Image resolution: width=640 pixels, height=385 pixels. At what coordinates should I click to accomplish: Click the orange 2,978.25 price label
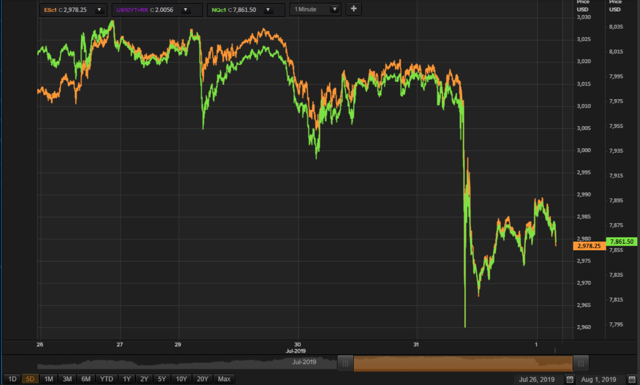[589, 246]
